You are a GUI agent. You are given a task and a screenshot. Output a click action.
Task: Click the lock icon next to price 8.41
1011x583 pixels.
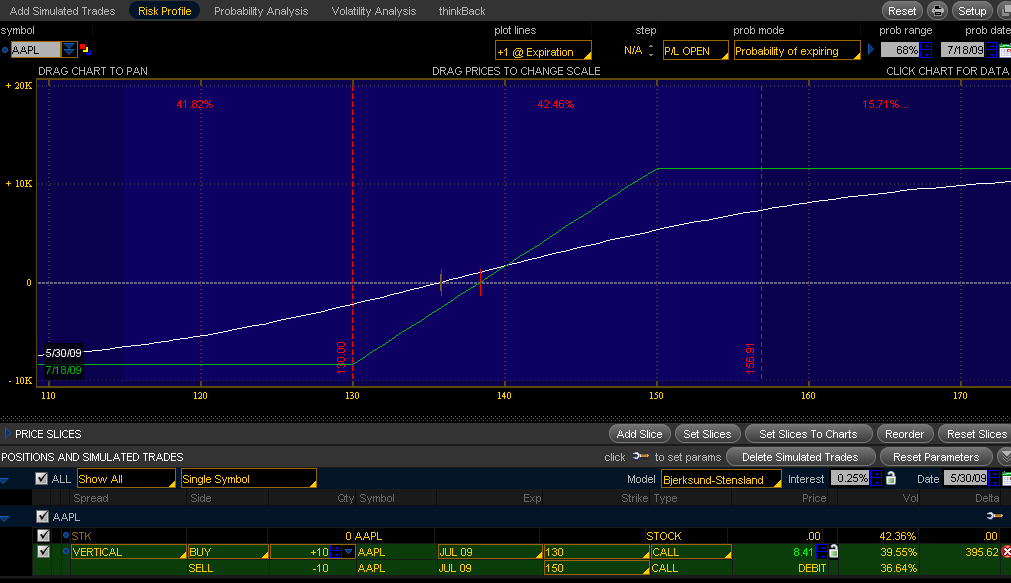pos(833,551)
